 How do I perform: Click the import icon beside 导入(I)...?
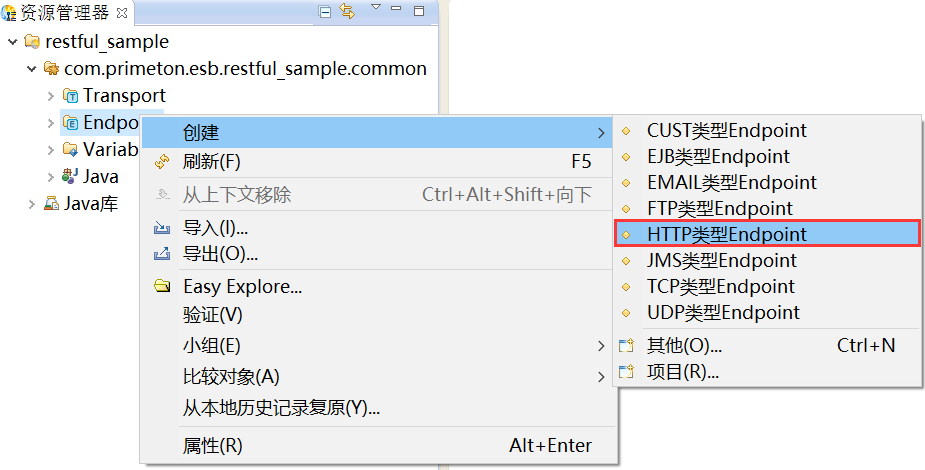point(162,228)
